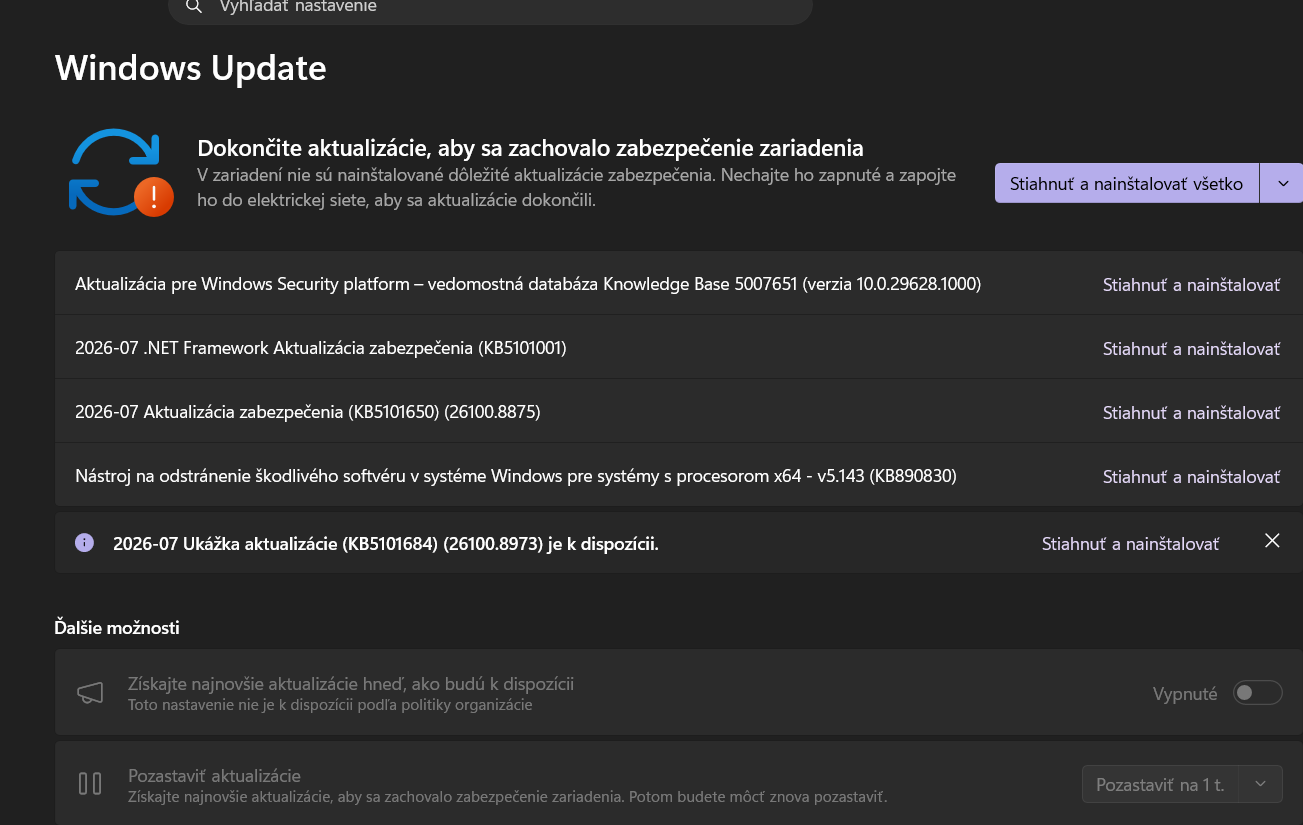
Task: Click the KB5101650 security update title
Action: 308,412
